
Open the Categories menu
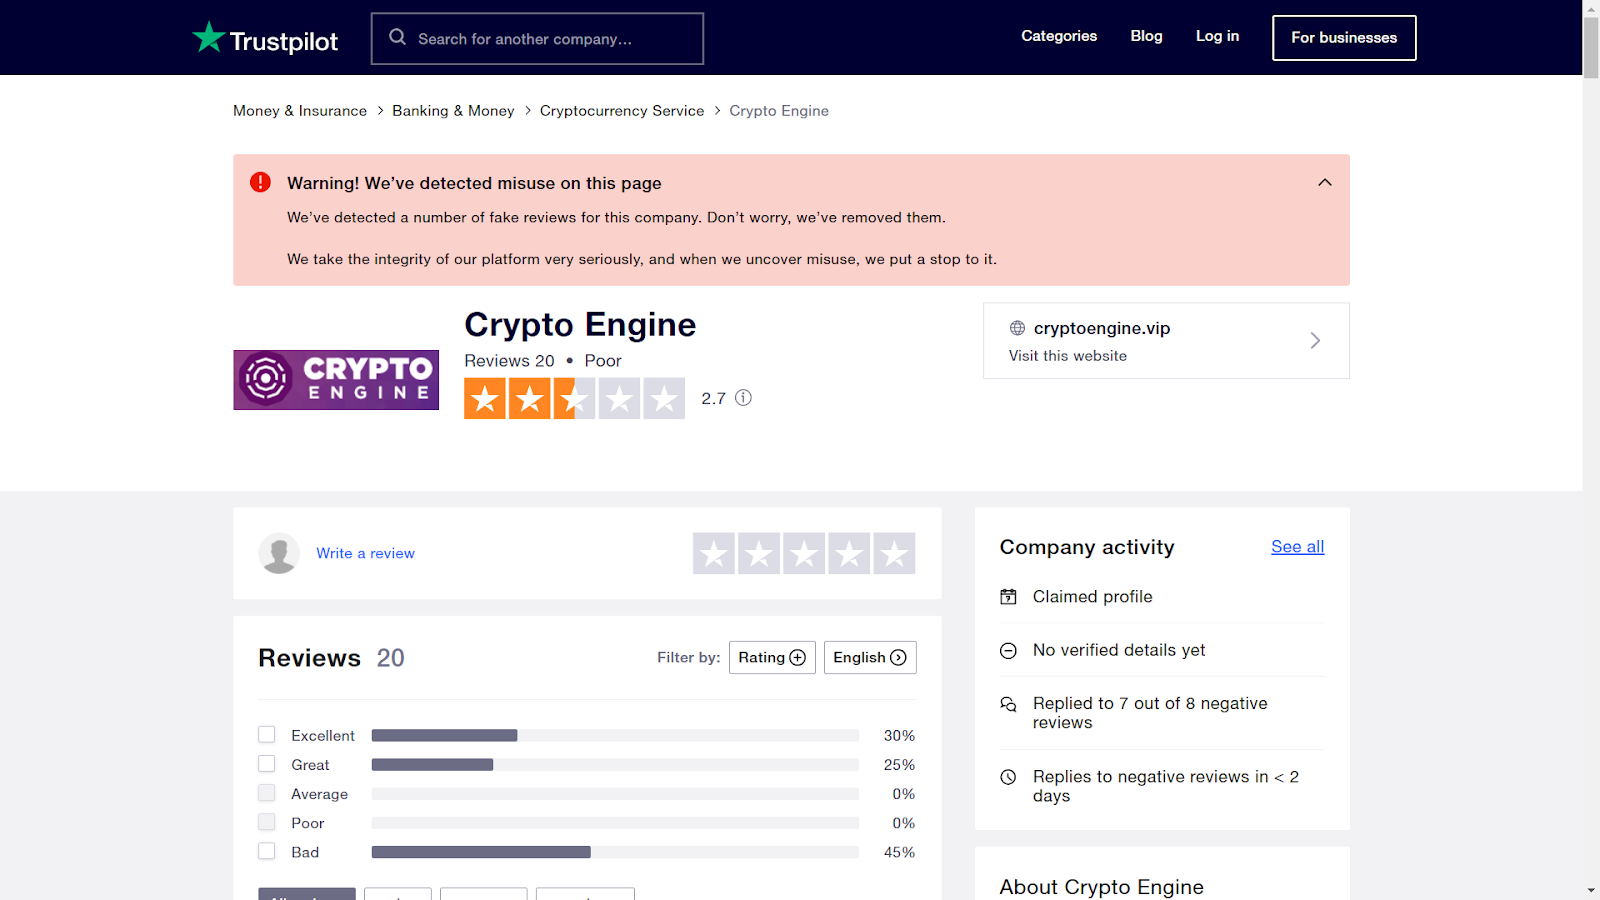click(x=1059, y=36)
